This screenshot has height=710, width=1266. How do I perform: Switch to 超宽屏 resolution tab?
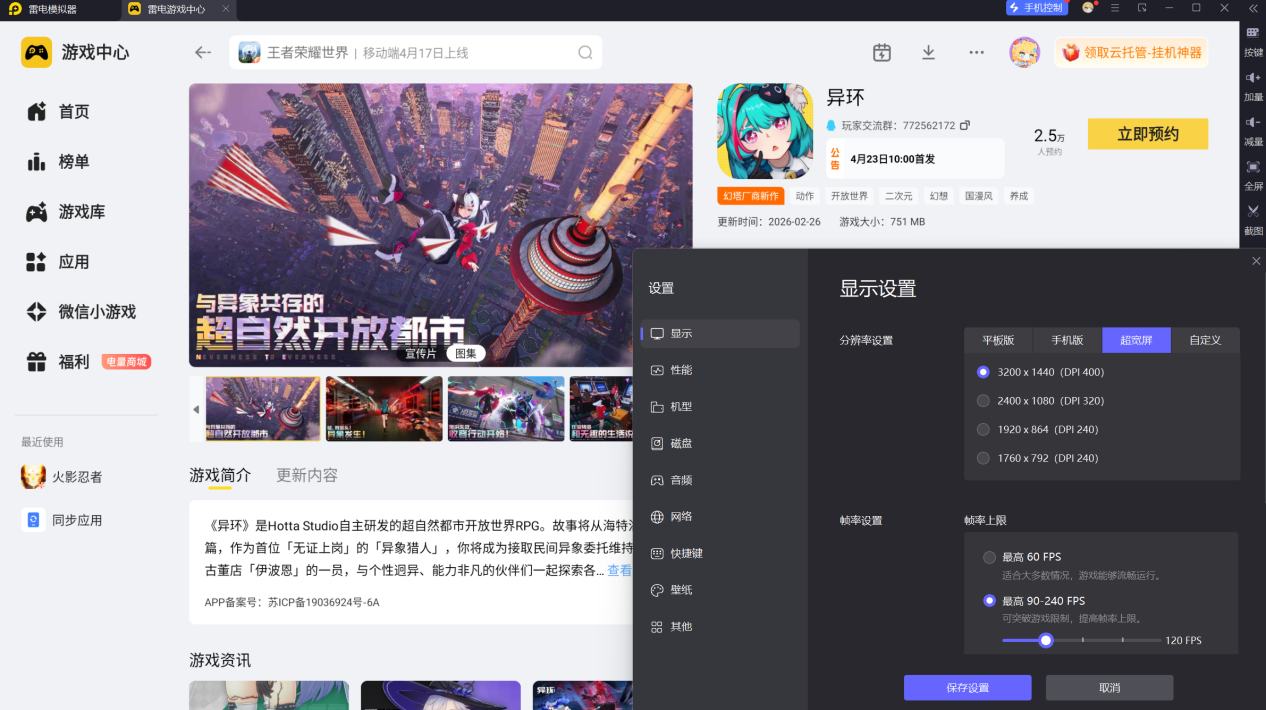tap(1136, 340)
